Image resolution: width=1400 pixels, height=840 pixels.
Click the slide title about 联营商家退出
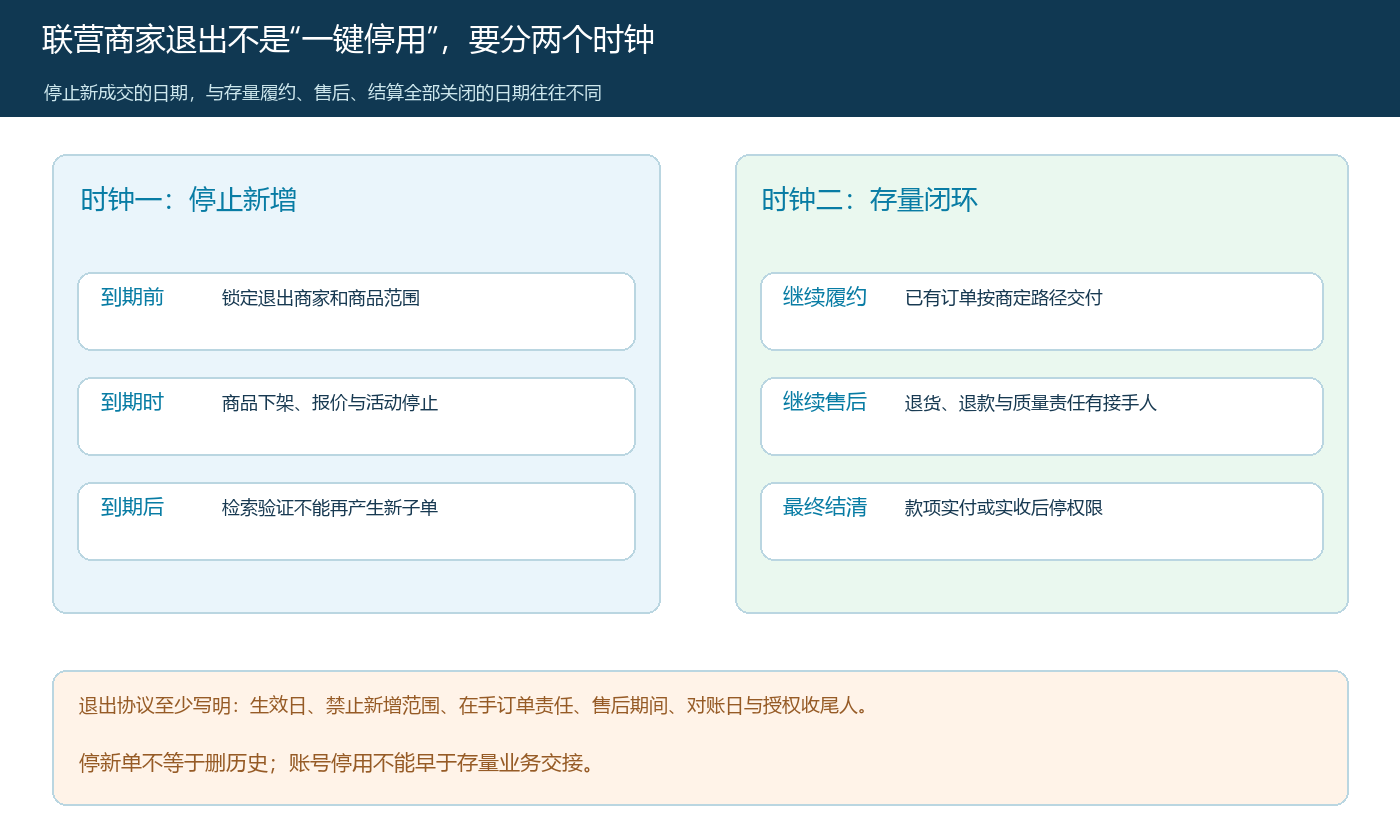pos(348,40)
